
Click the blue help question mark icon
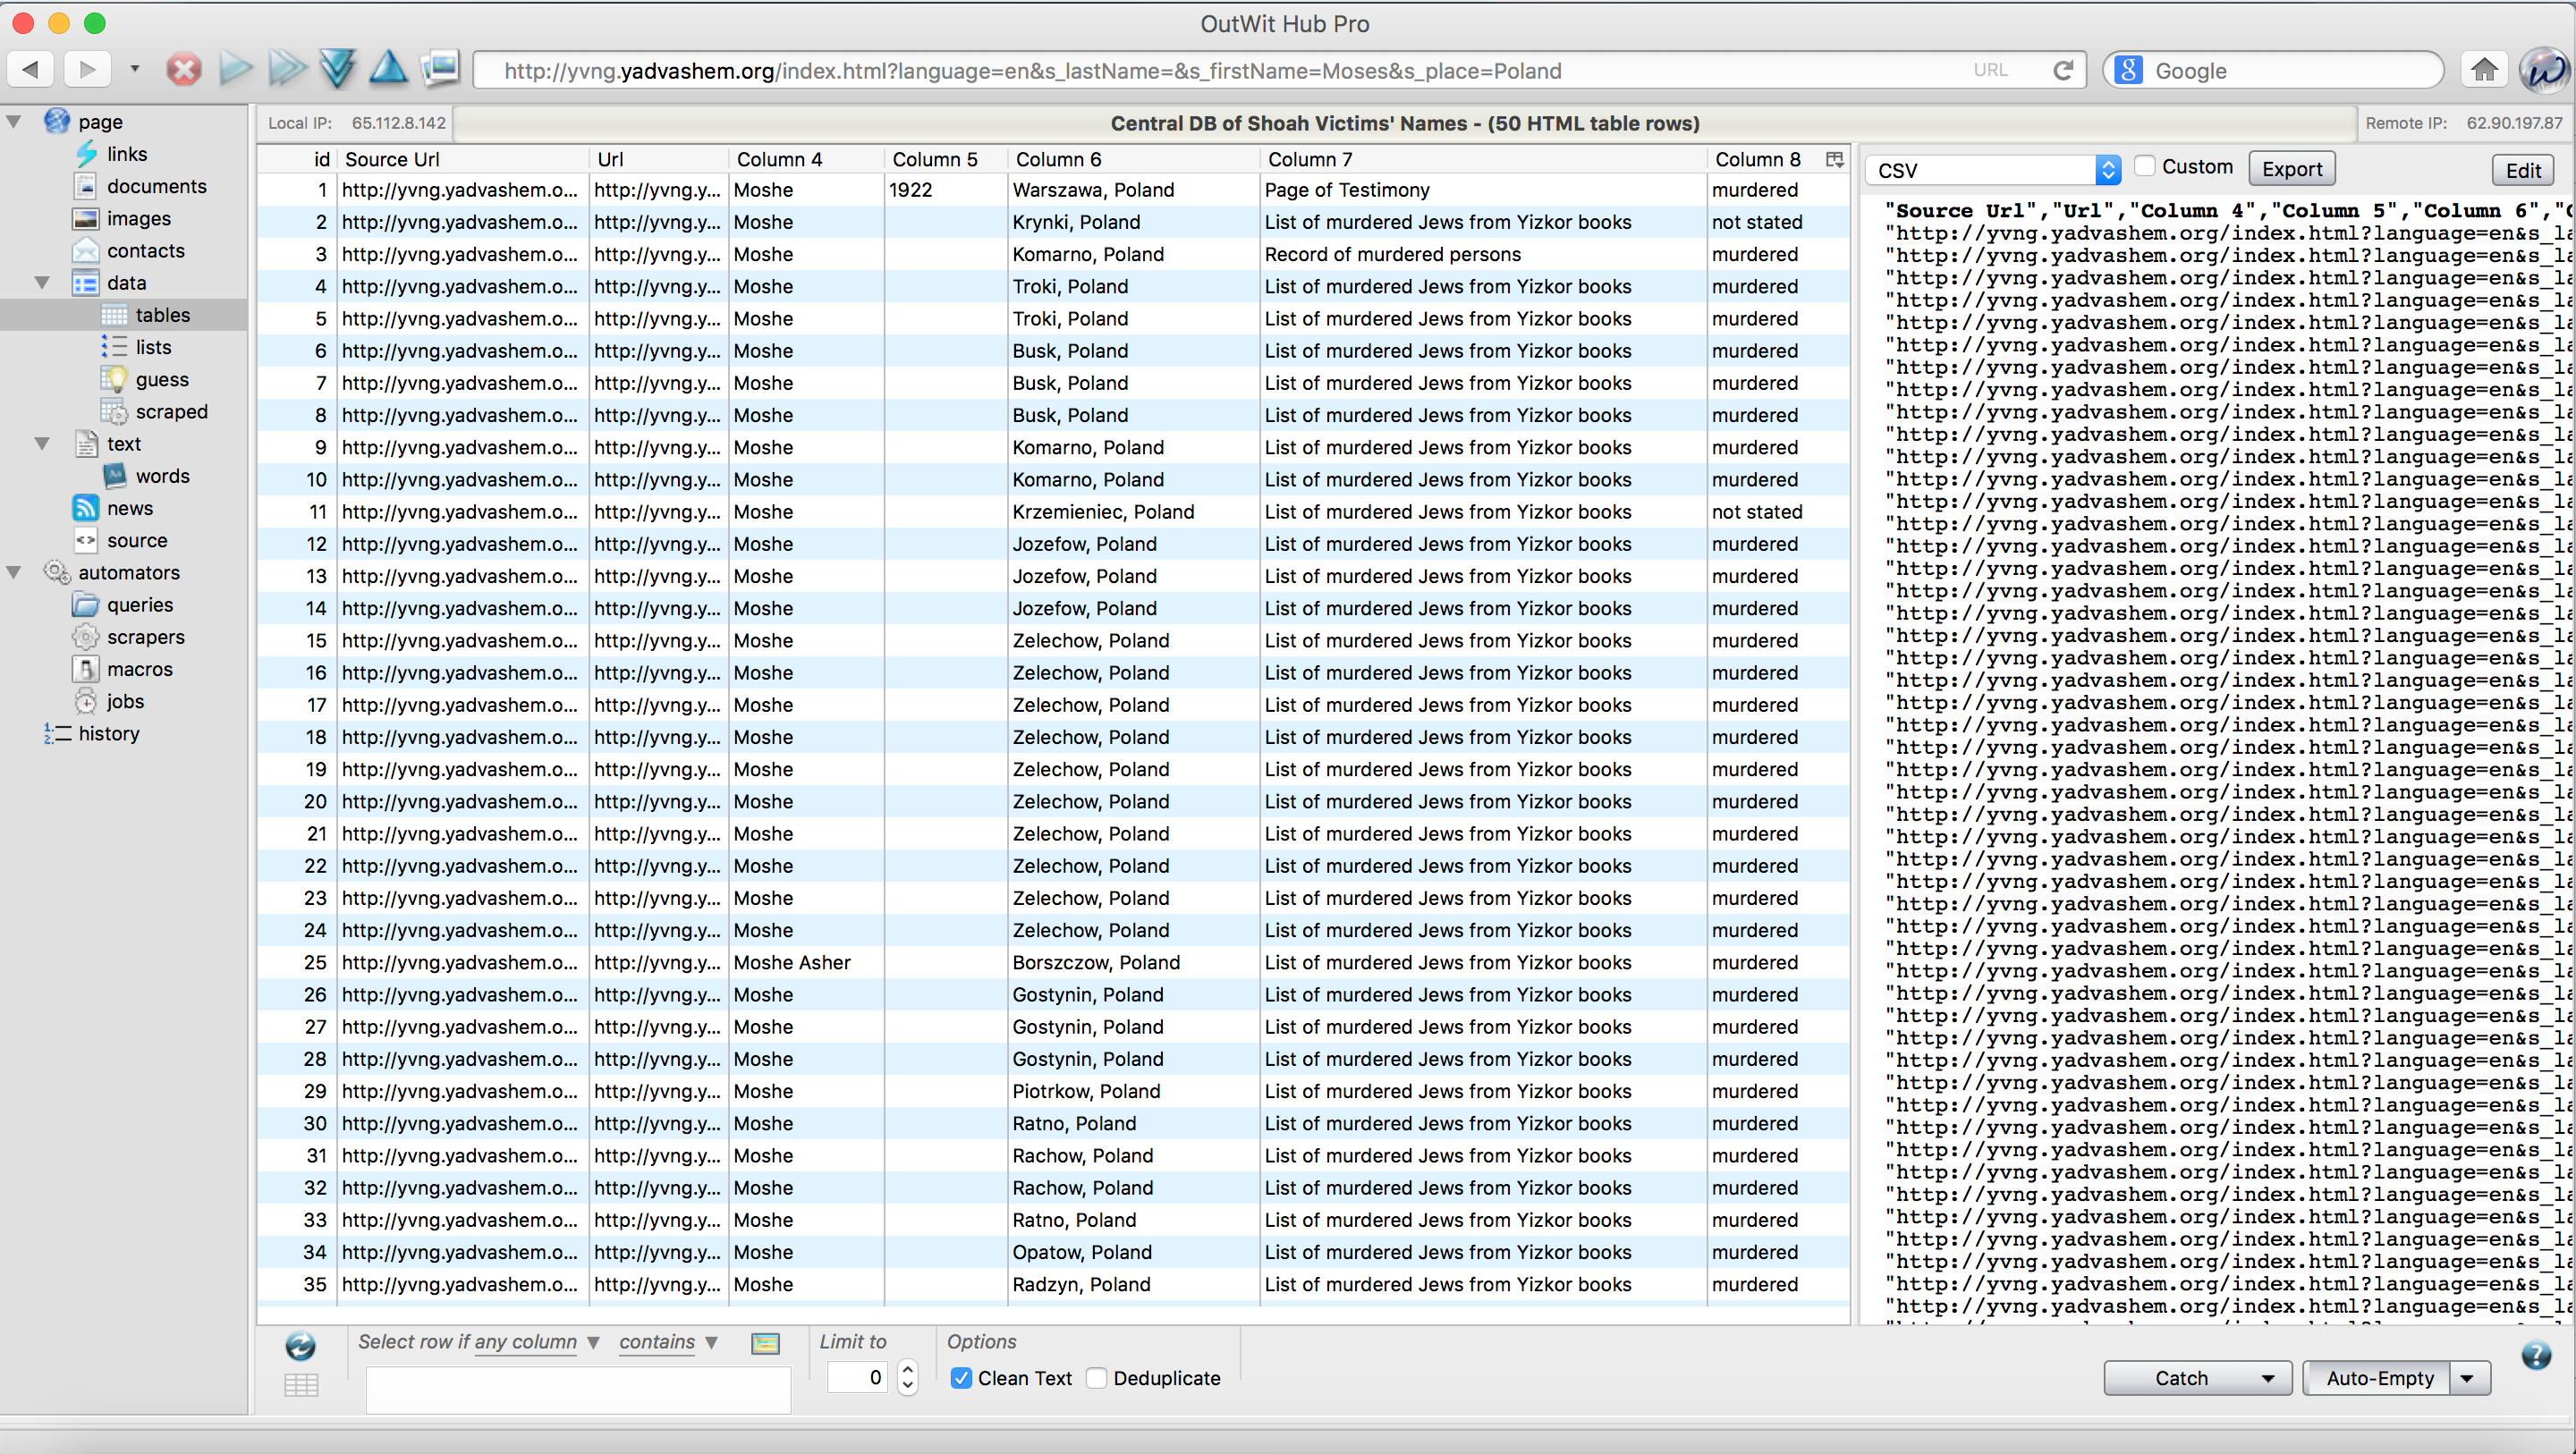point(2535,1356)
